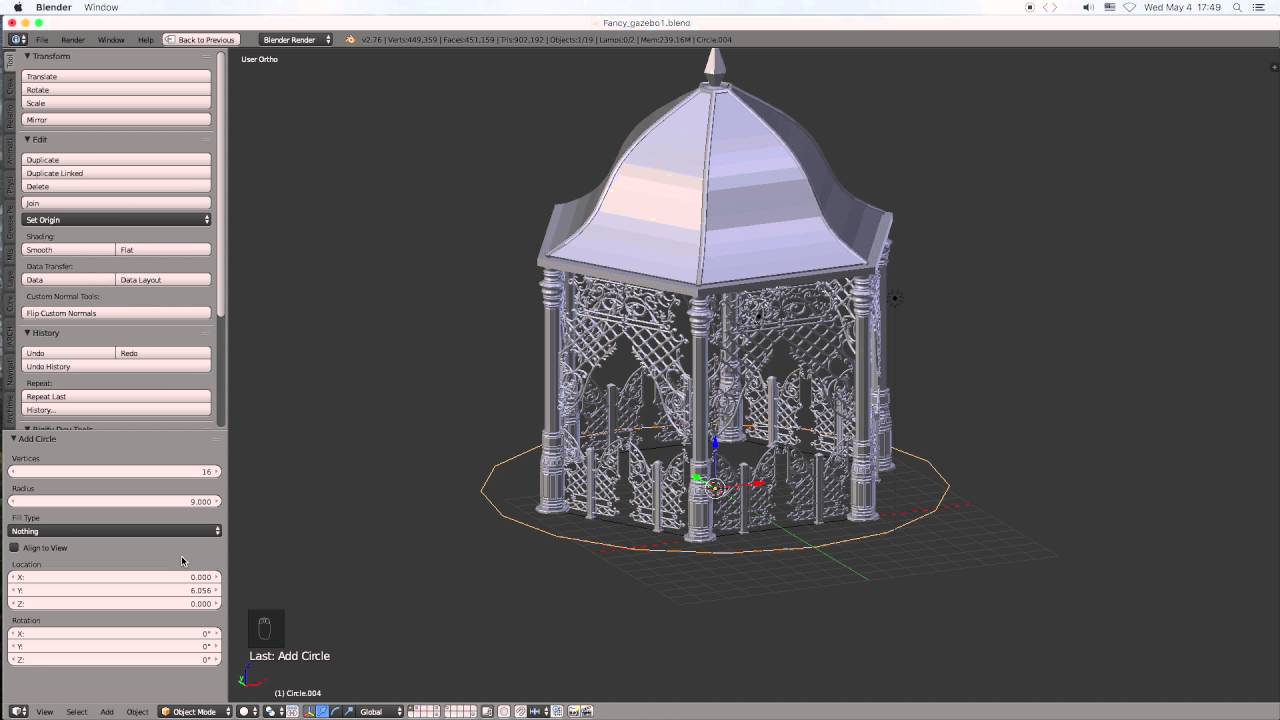This screenshot has height=720, width=1280.
Task: Toggle snap magnet icon in 3D header
Action: click(x=519, y=711)
